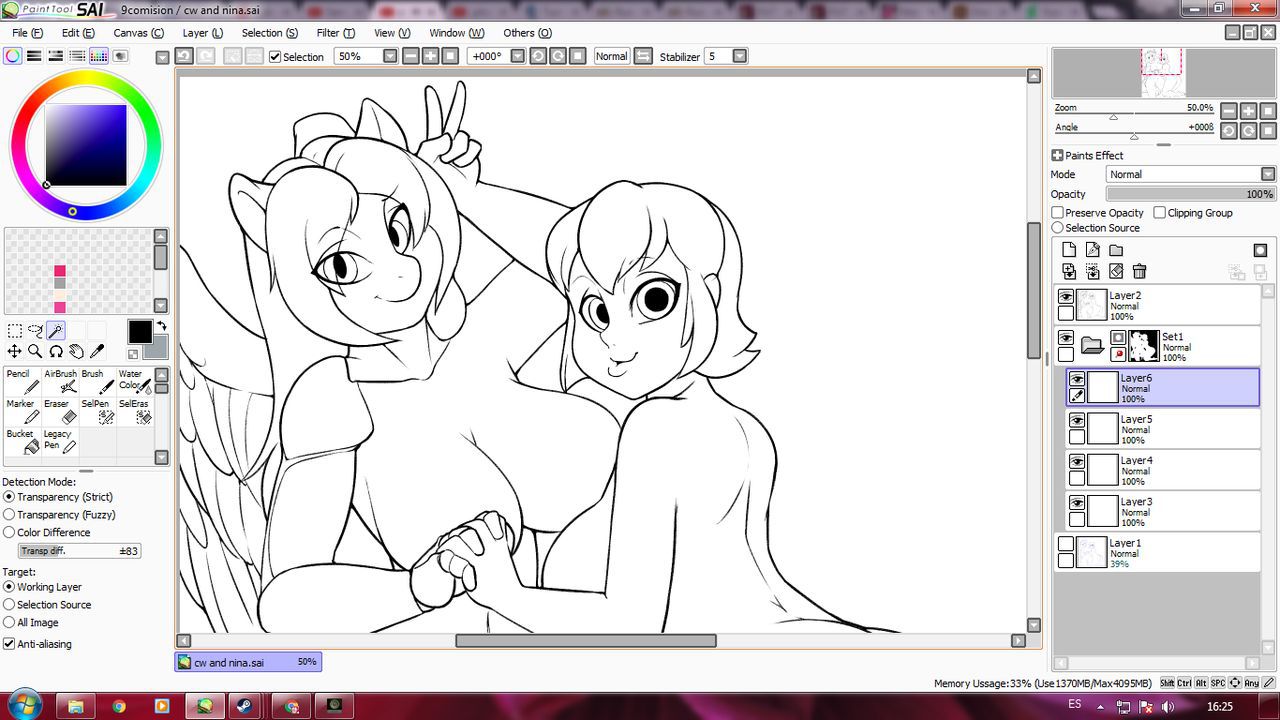Choose the Eraser tool
This screenshot has height=720, width=1280.
click(61, 412)
